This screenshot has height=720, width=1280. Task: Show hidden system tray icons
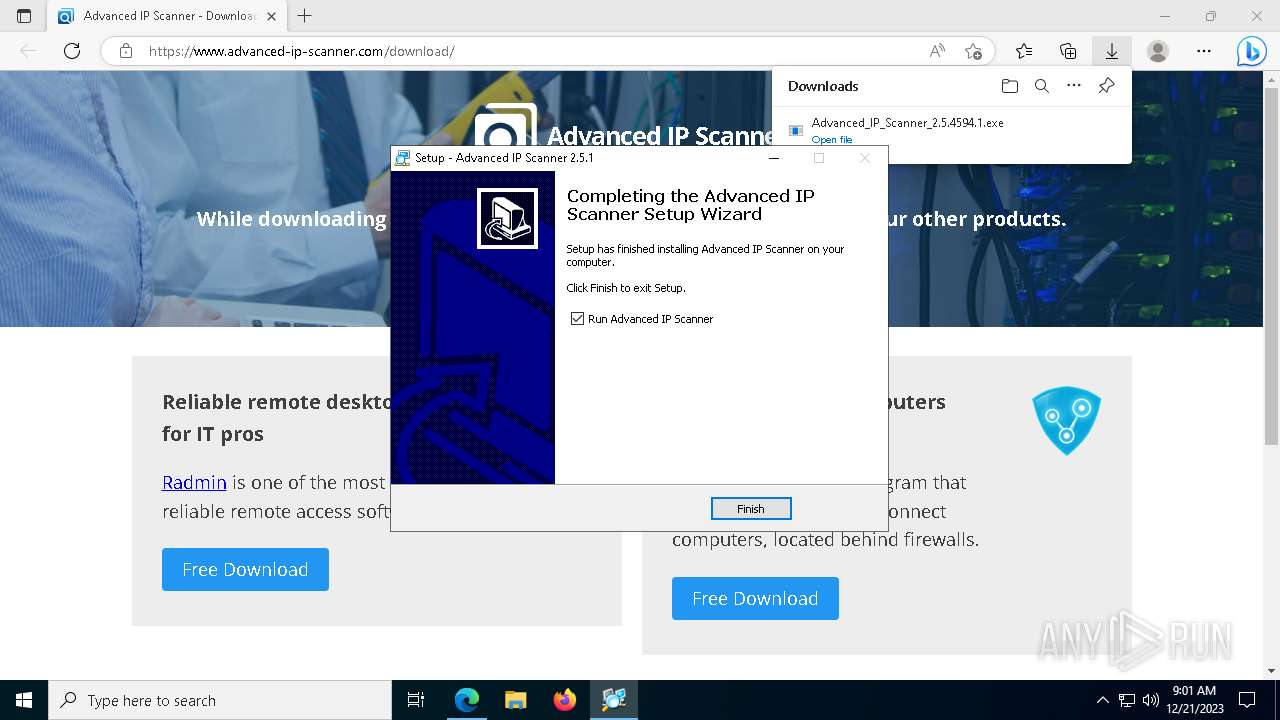[1102, 700]
